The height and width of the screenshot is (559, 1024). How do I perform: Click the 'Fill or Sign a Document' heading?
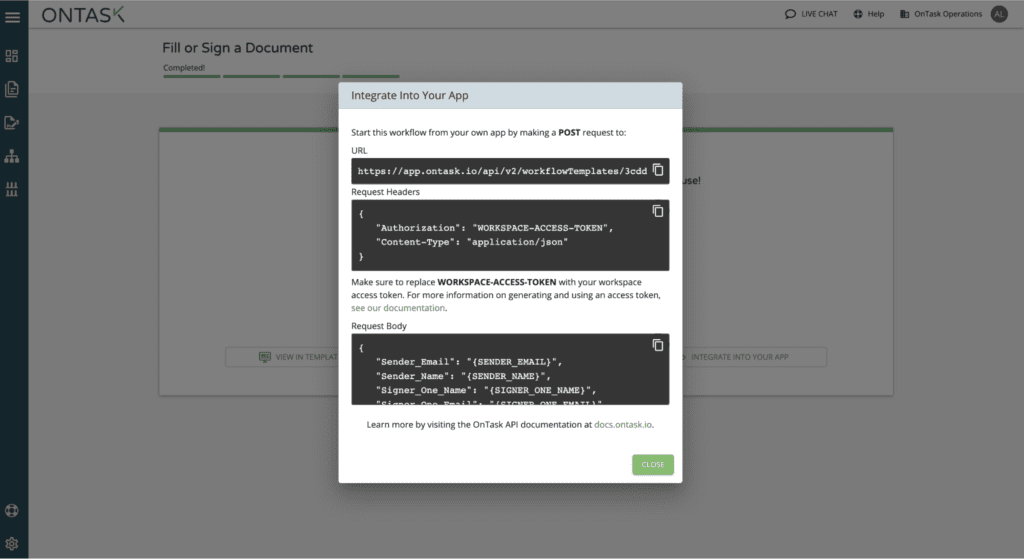pyautogui.click(x=237, y=48)
